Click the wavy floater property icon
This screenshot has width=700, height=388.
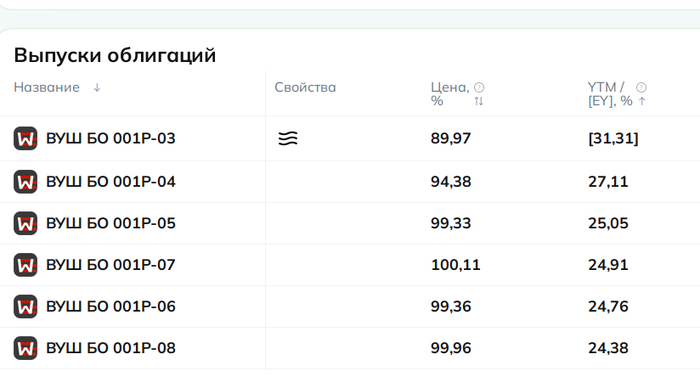click(x=288, y=139)
